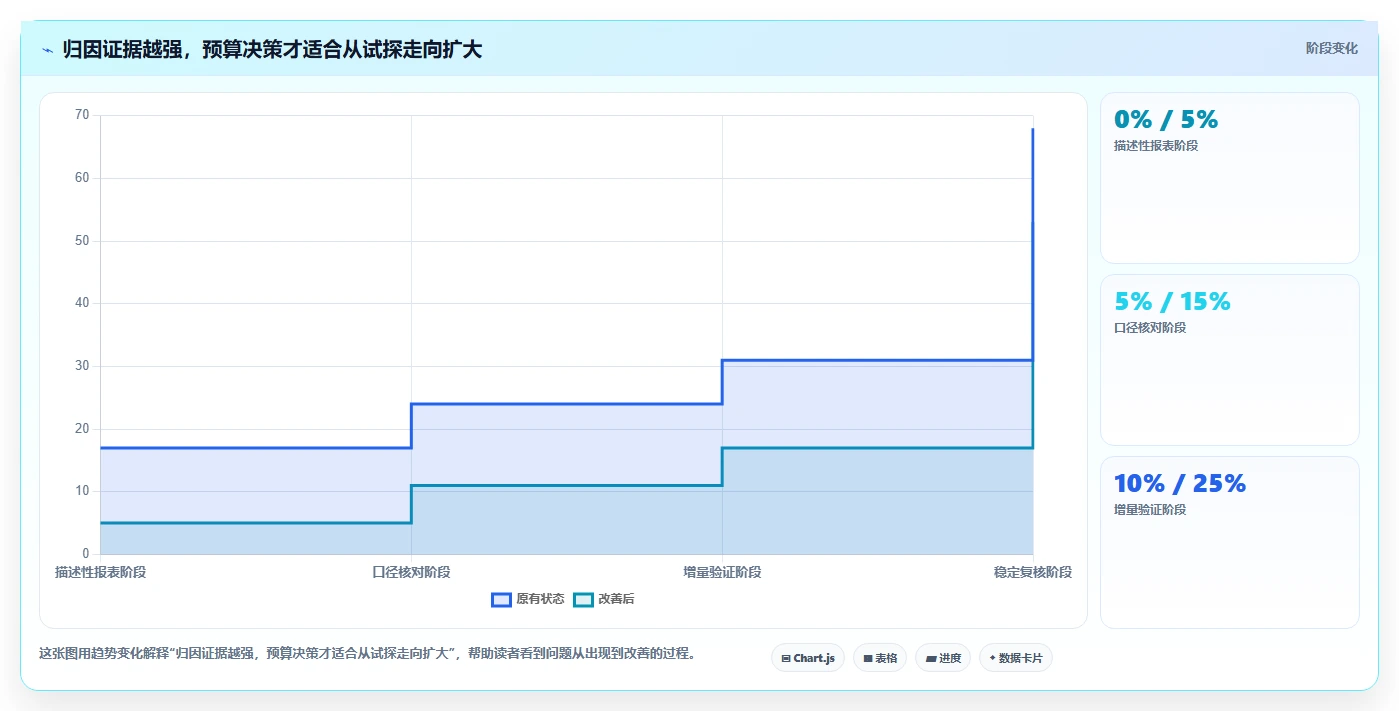Click the teal 改善后 legend swatch
The width and height of the screenshot is (1399, 711).
(583, 599)
